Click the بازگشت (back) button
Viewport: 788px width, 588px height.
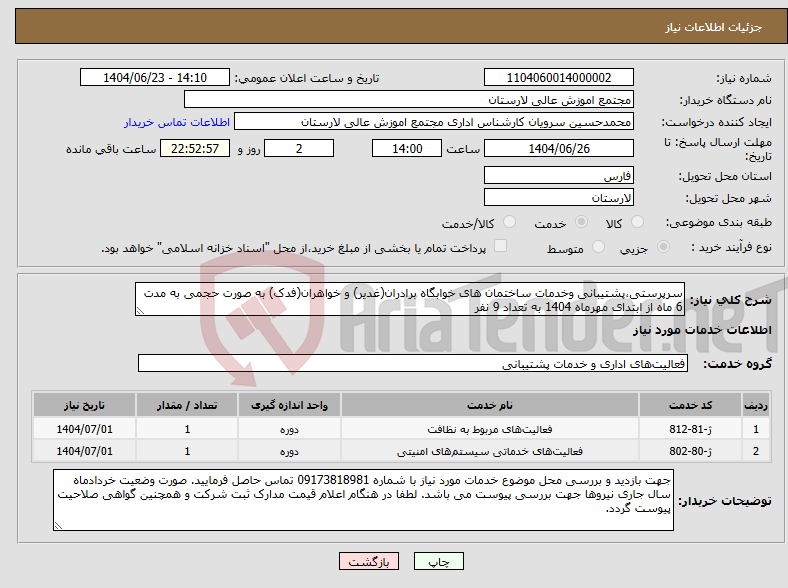point(369,561)
